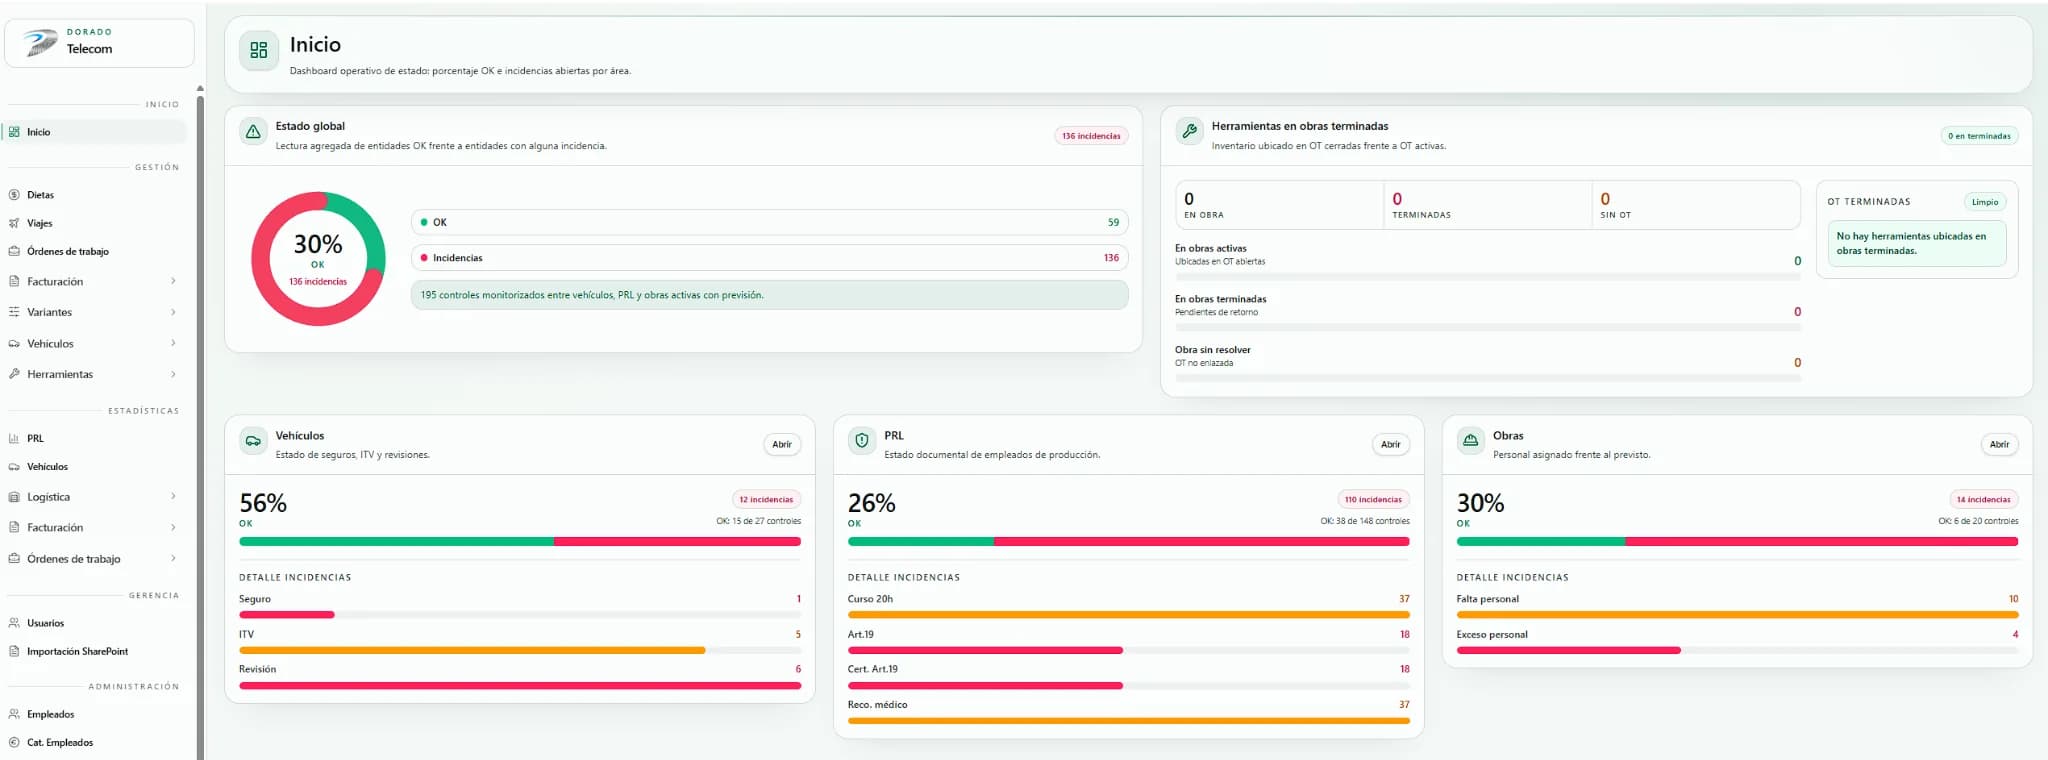Screen dimensions: 2048x760
Task: Click the shield icon in PRL card
Action: click(862, 441)
